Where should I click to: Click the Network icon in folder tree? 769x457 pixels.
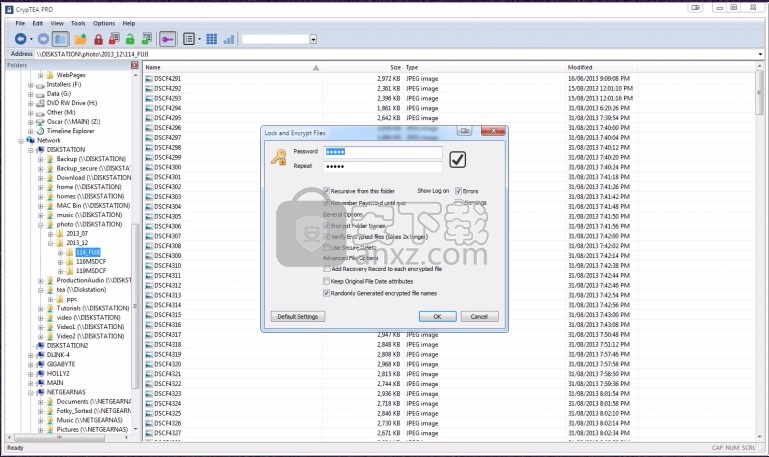pyautogui.click(x=31, y=140)
